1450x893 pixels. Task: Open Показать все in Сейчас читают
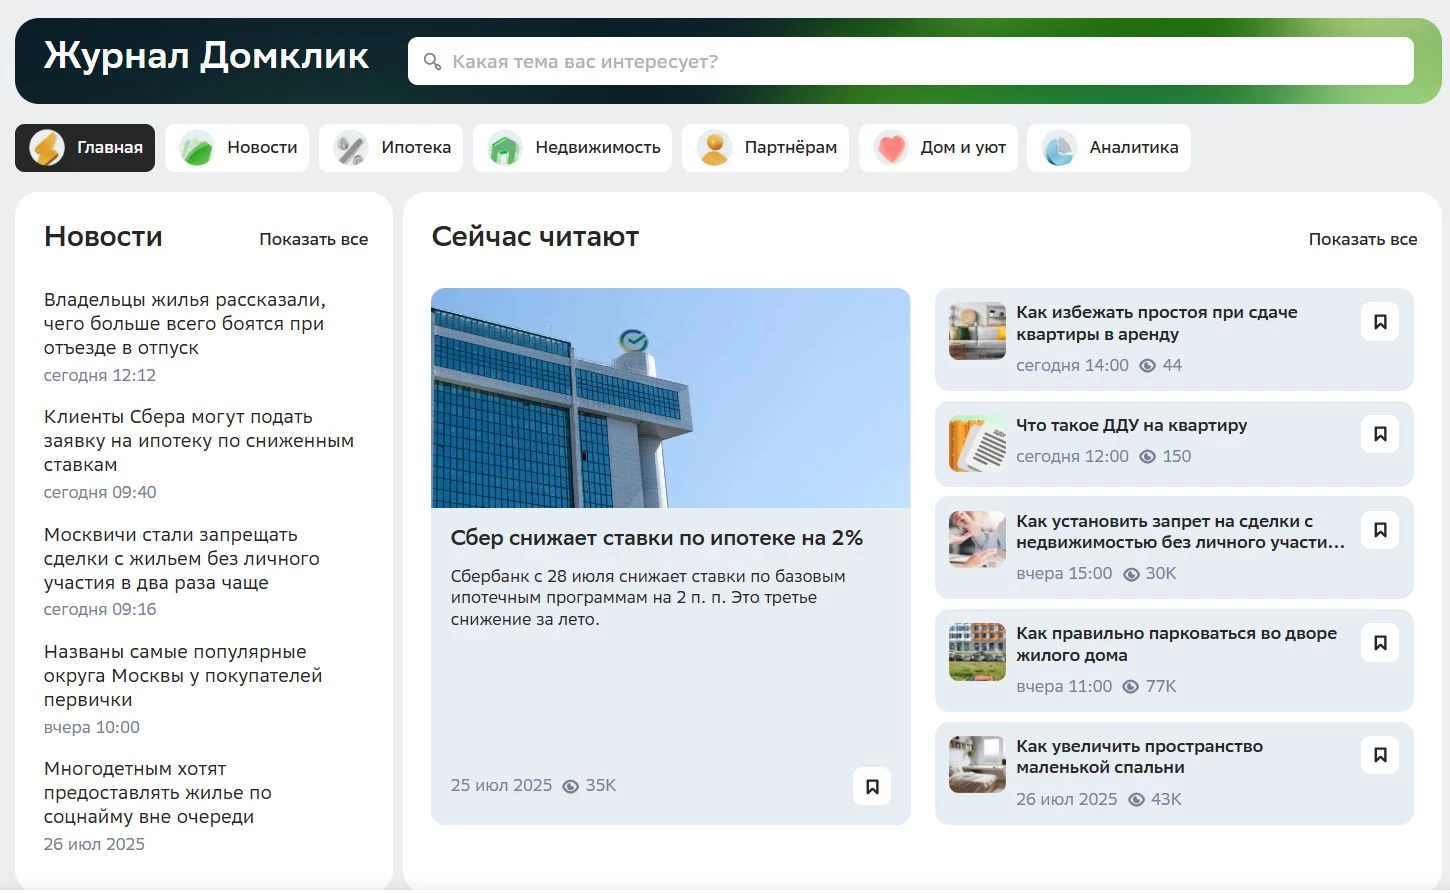click(1362, 239)
